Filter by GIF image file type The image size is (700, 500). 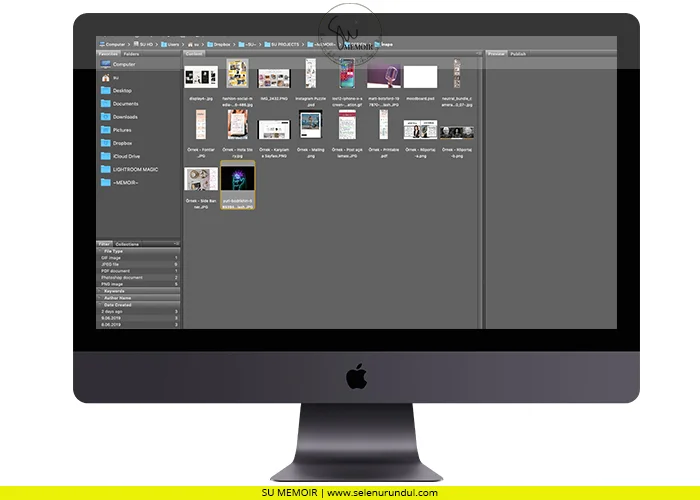[138, 258]
